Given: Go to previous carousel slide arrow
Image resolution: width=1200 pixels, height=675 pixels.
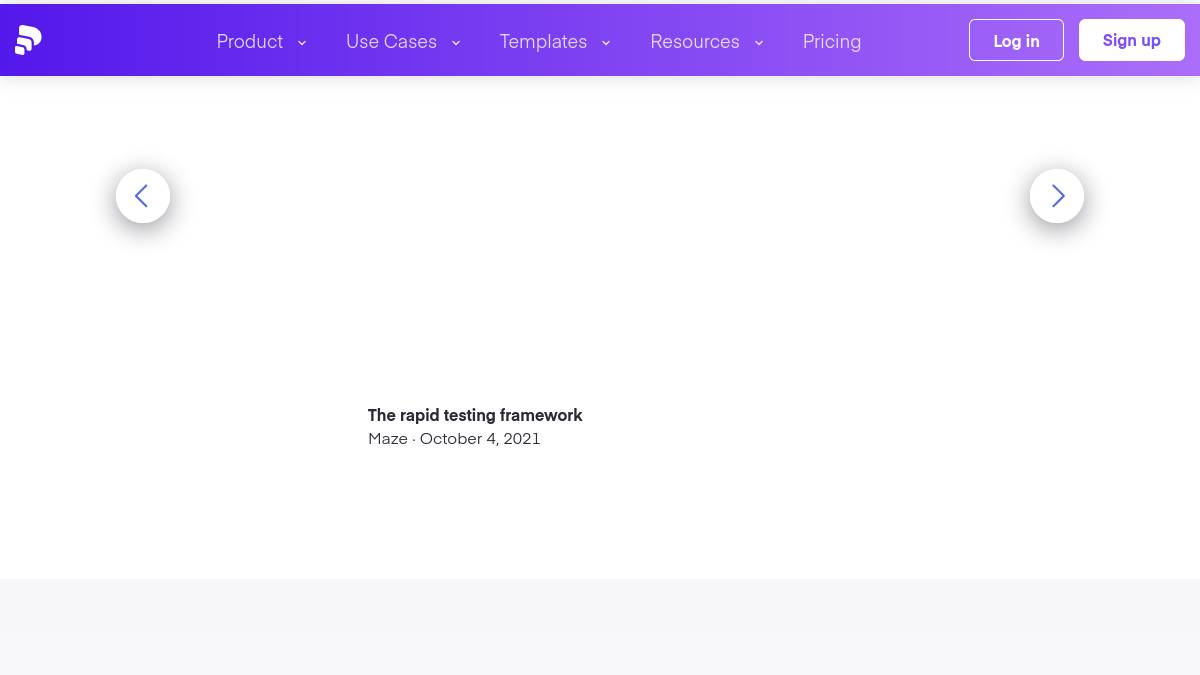Looking at the screenshot, I should (143, 196).
